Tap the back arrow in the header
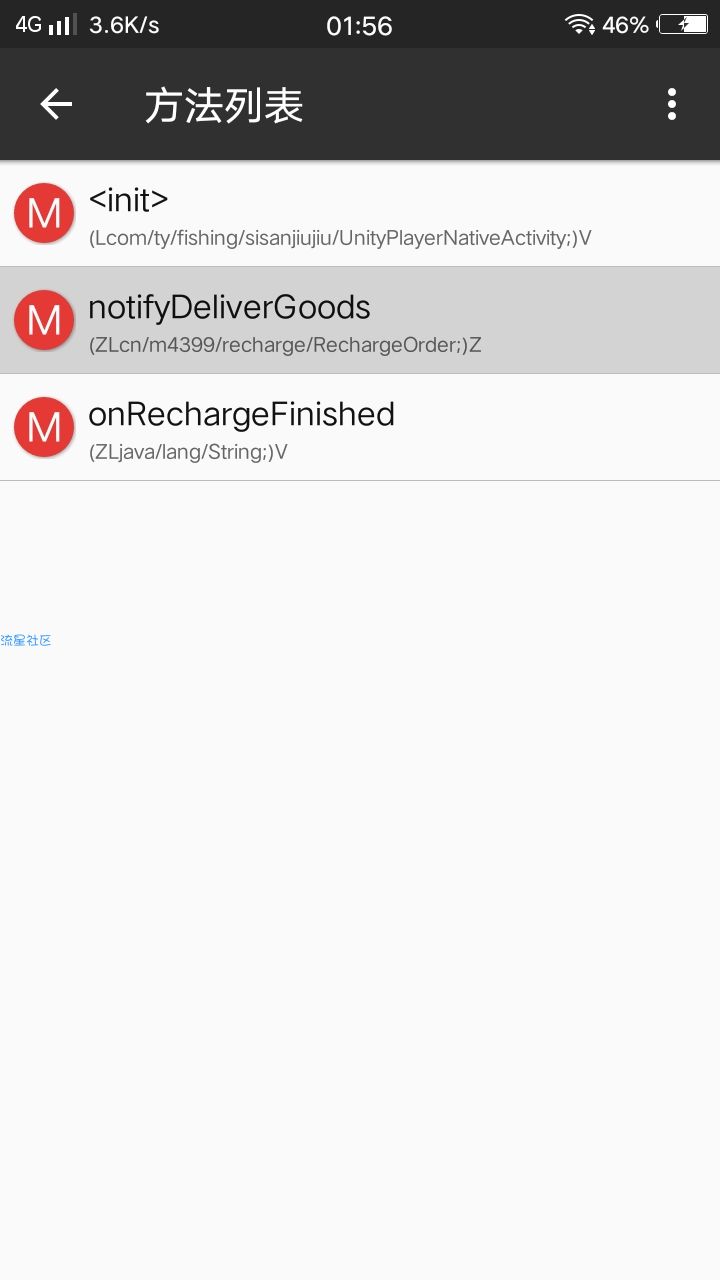The height and width of the screenshot is (1280, 720). click(56, 104)
